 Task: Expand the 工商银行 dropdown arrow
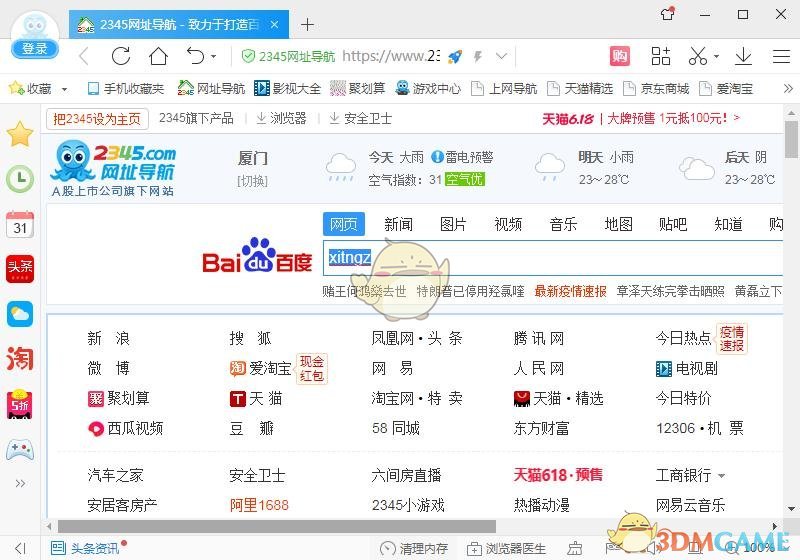click(x=721, y=476)
